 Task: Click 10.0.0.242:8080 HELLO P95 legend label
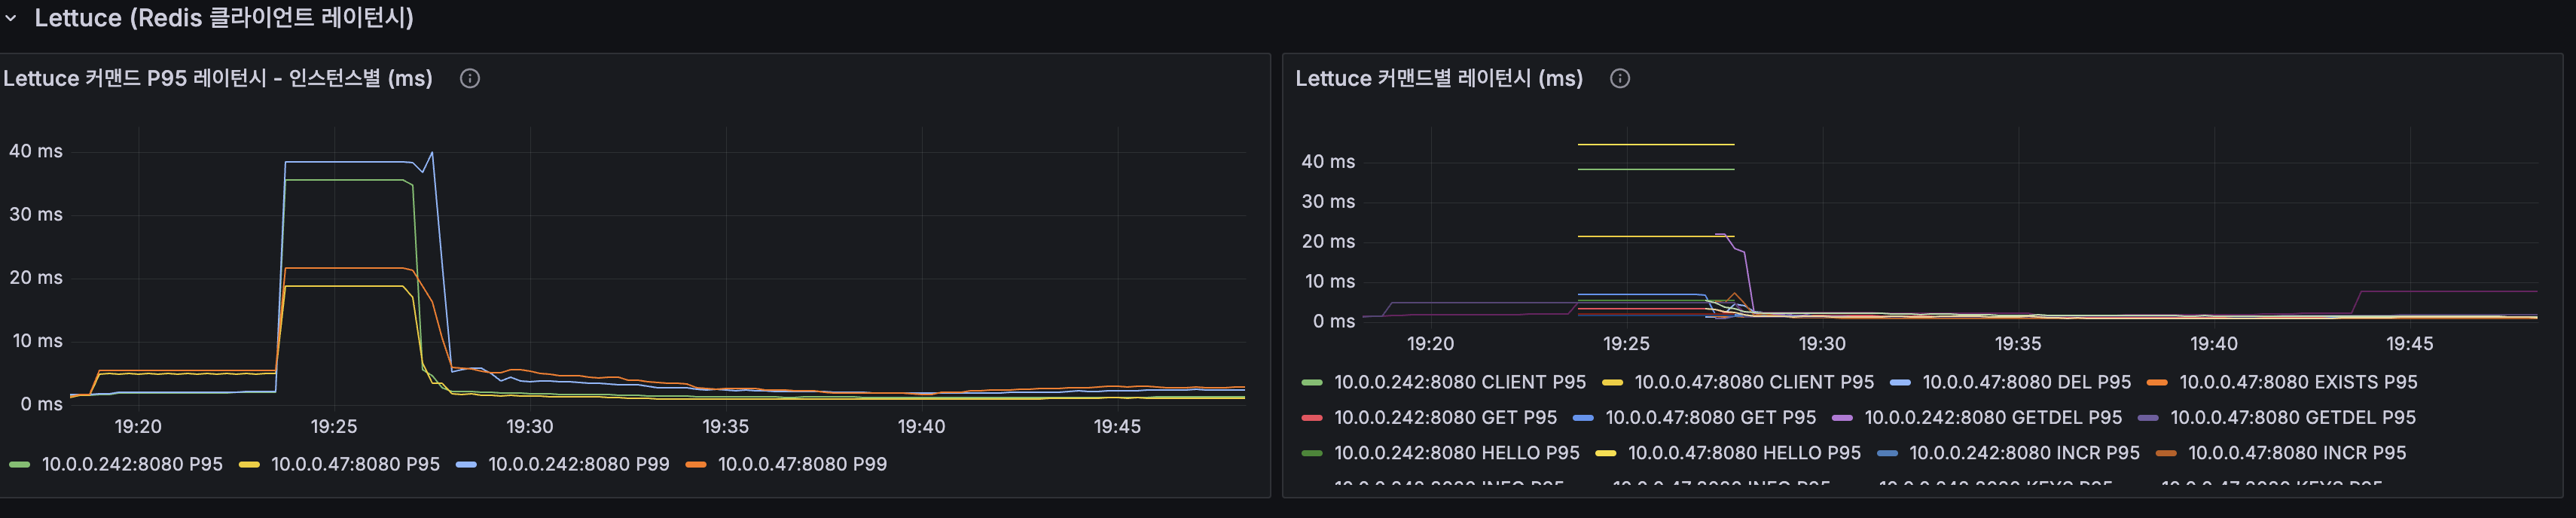click(1456, 453)
